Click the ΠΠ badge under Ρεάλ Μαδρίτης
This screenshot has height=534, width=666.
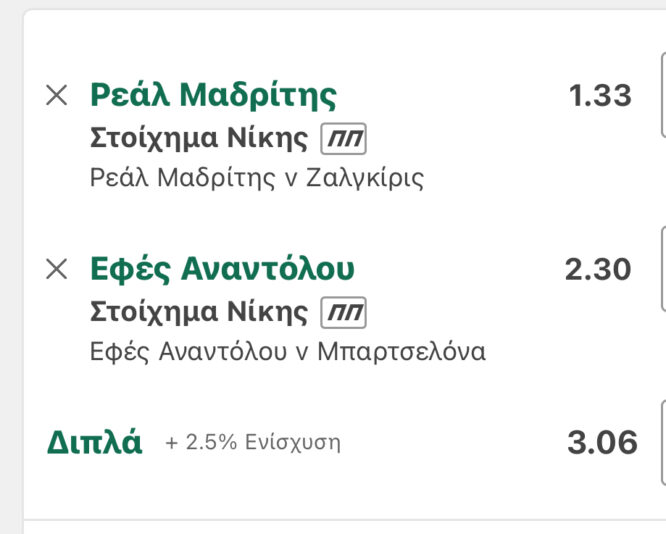(x=344, y=138)
